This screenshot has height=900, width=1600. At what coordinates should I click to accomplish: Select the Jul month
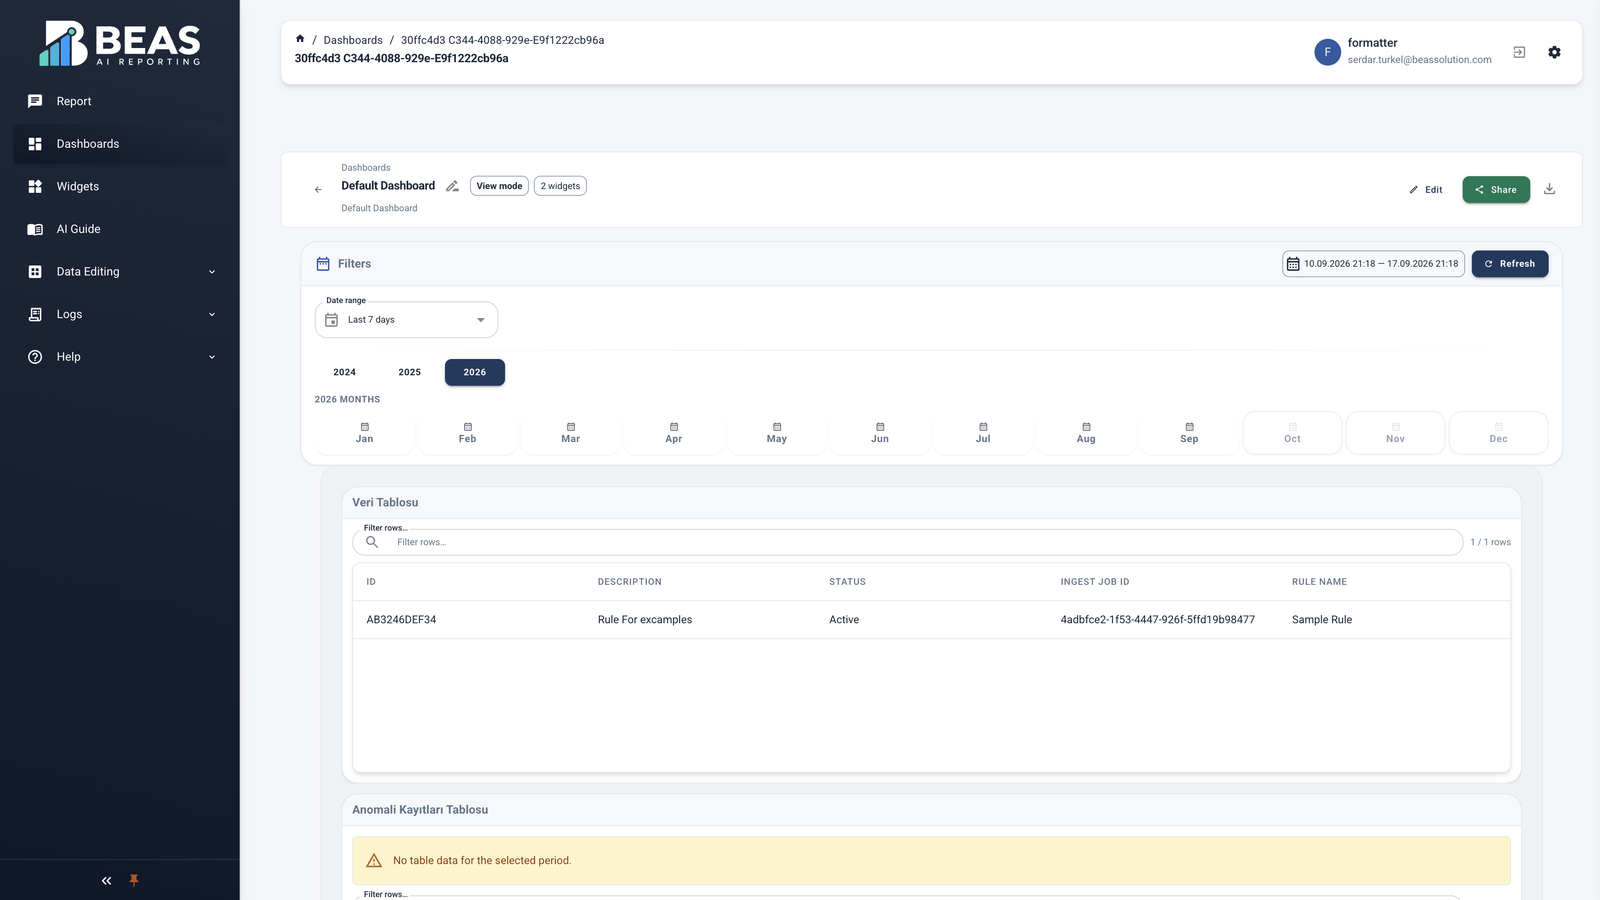(983, 433)
